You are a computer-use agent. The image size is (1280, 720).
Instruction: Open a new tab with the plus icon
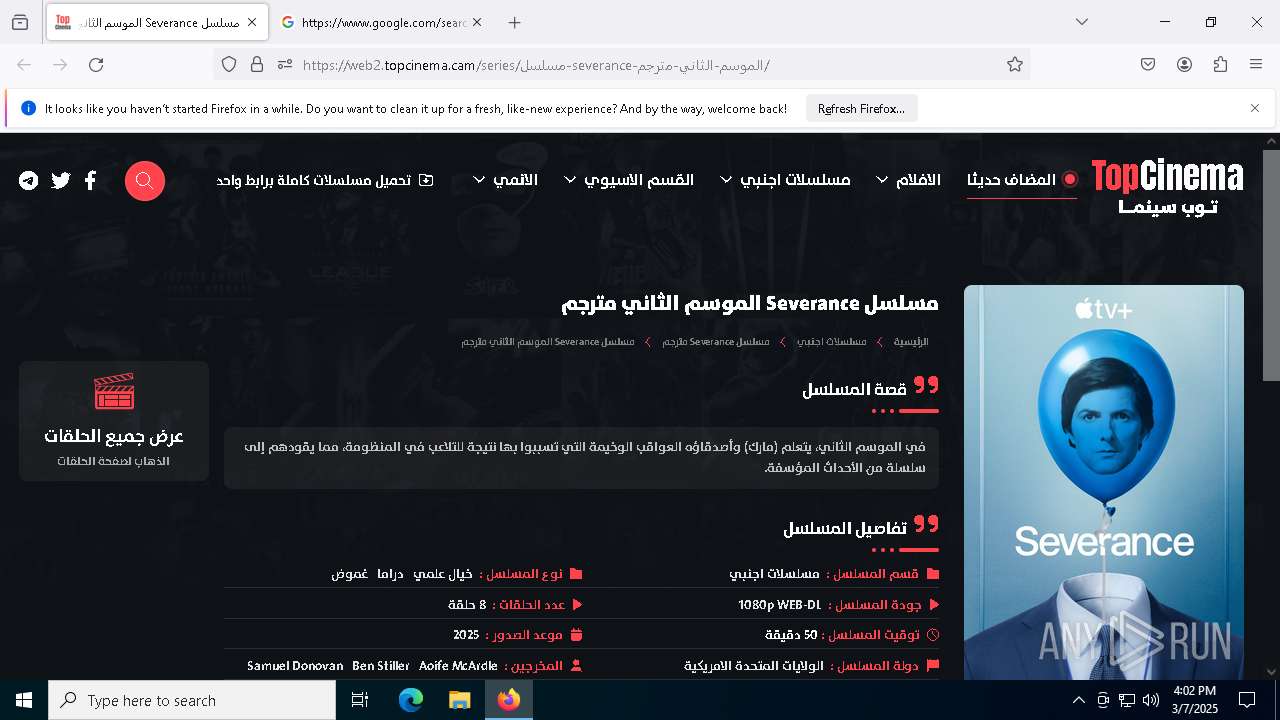(514, 22)
